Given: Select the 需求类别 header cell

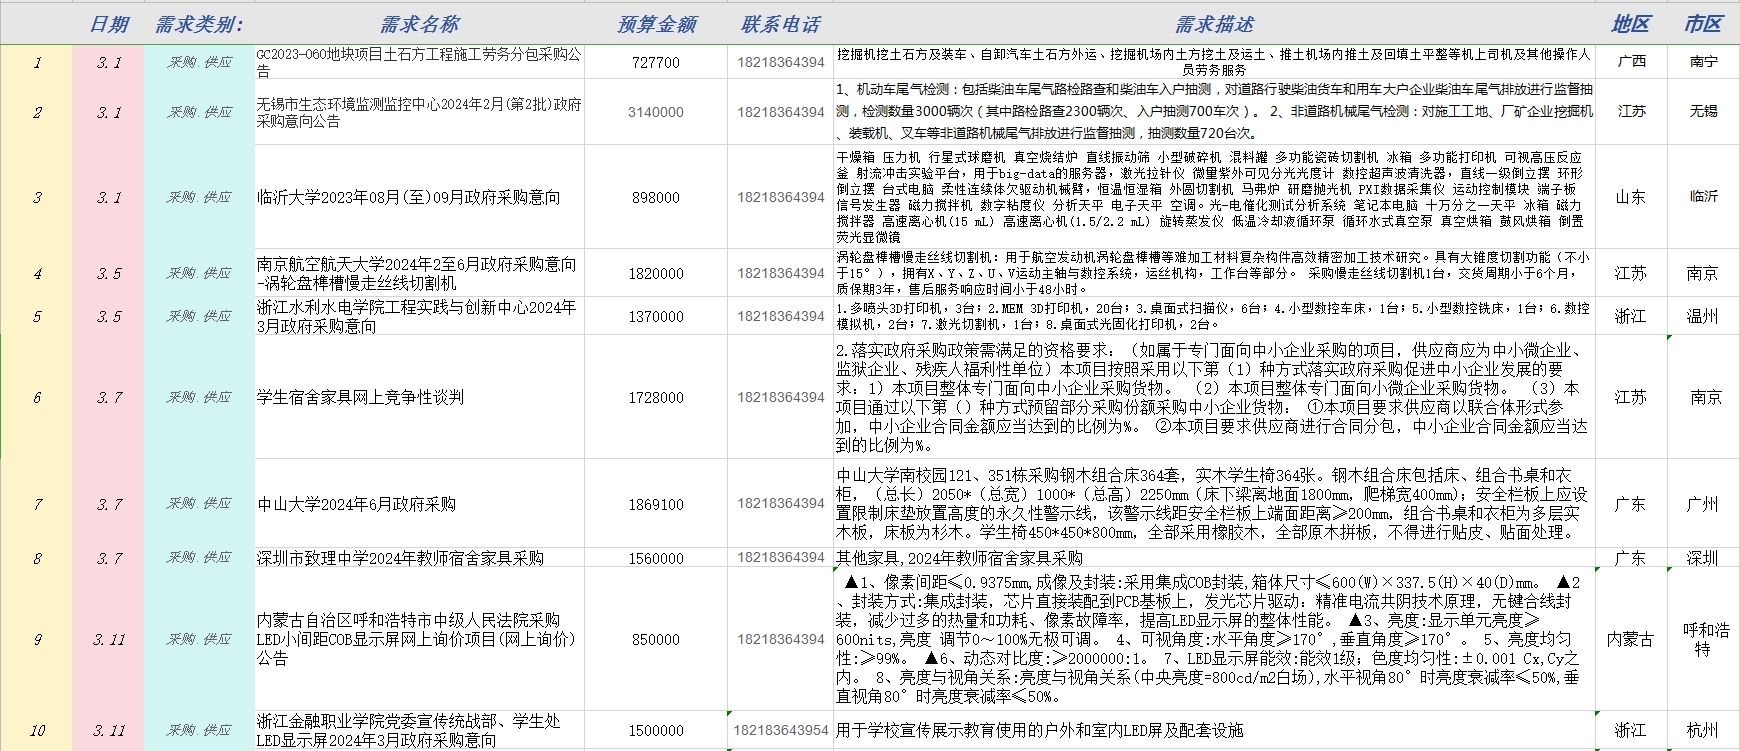Looking at the screenshot, I should (x=199, y=24).
